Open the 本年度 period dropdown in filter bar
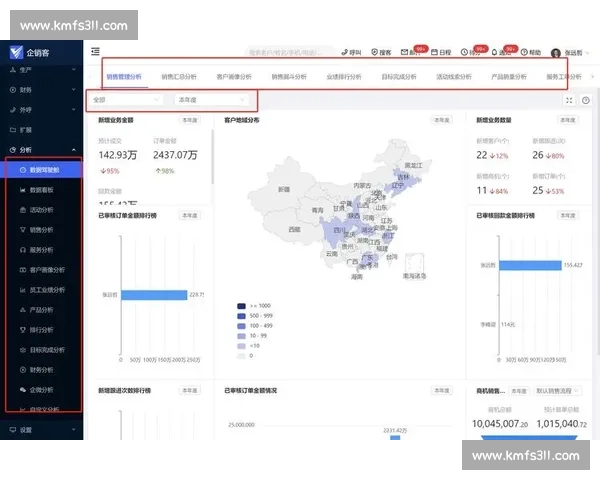 (211, 100)
